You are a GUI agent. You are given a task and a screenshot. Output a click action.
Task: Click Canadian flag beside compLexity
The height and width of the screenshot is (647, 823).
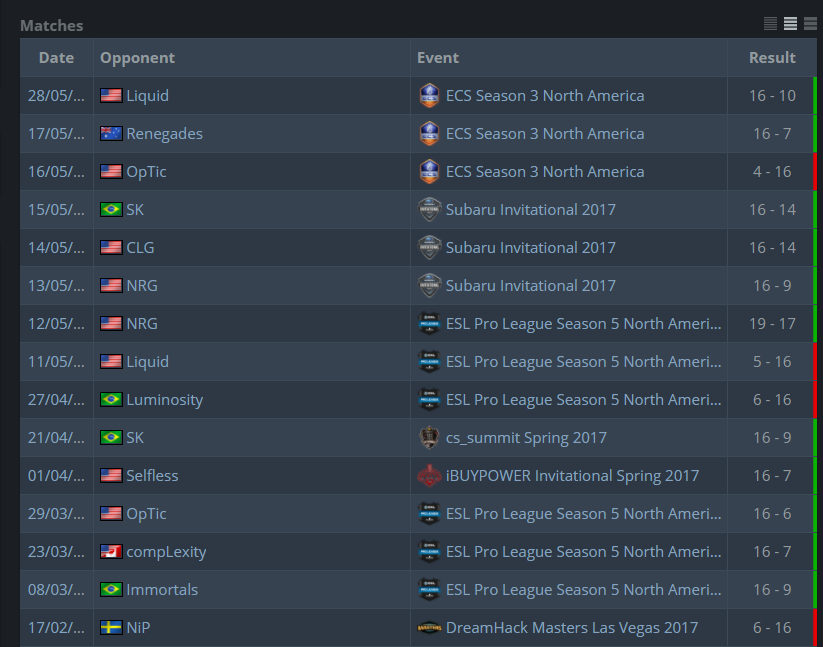point(111,551)
